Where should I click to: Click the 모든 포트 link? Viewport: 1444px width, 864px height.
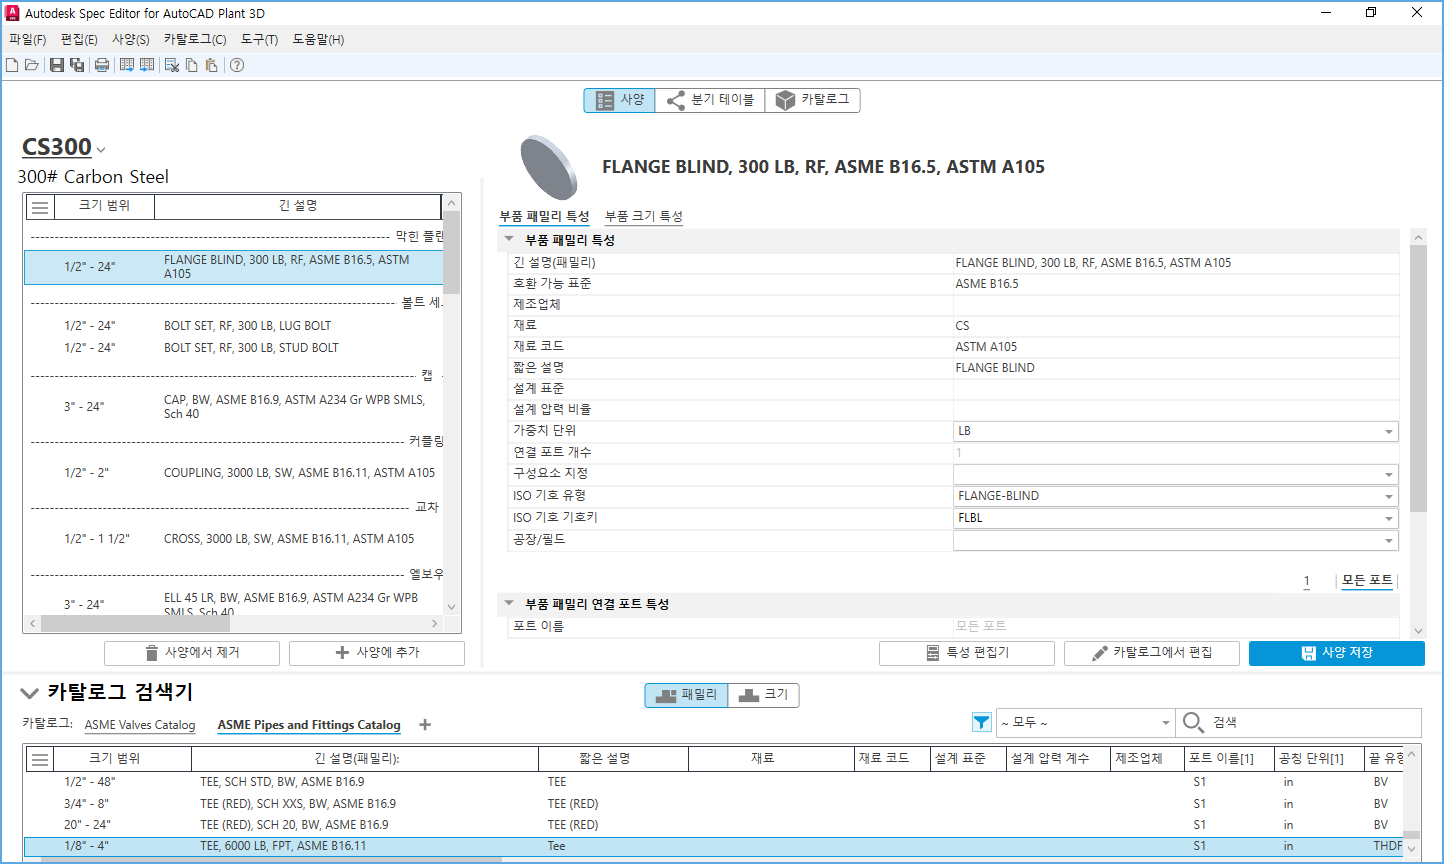coord(1367,581)
